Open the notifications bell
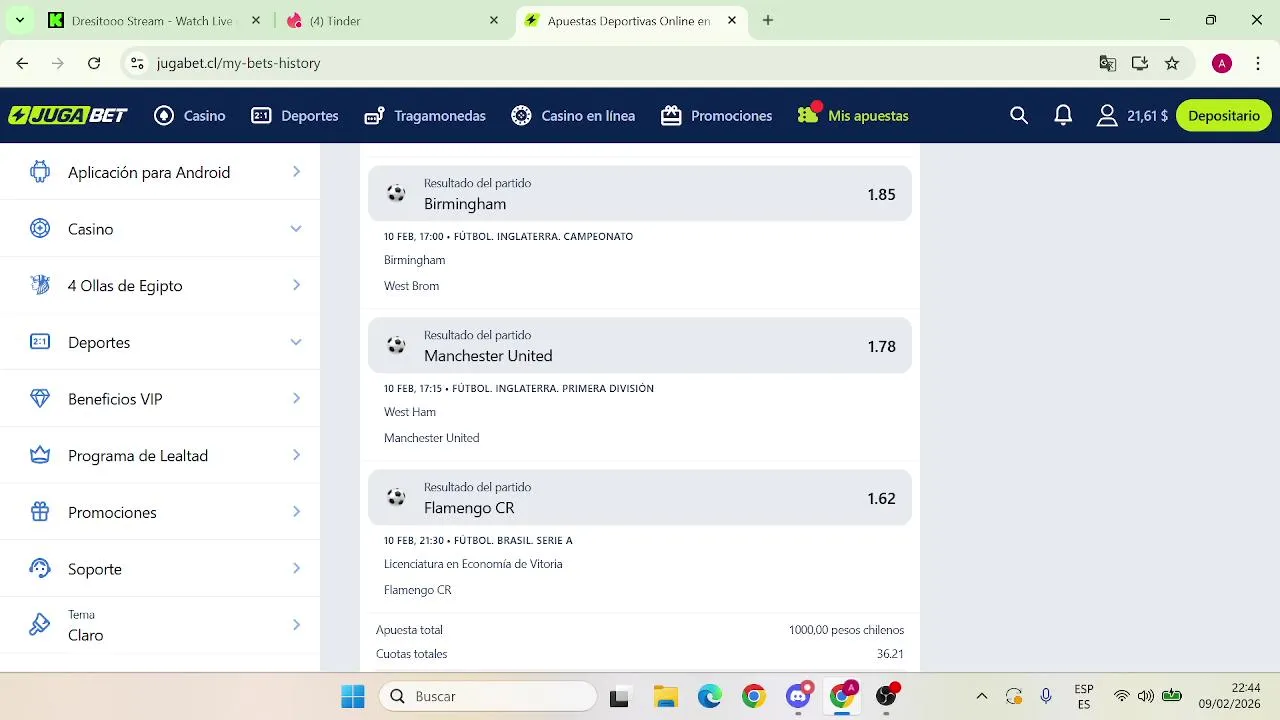Viewport: 1280px width, 720px height. coord(1063,116)
